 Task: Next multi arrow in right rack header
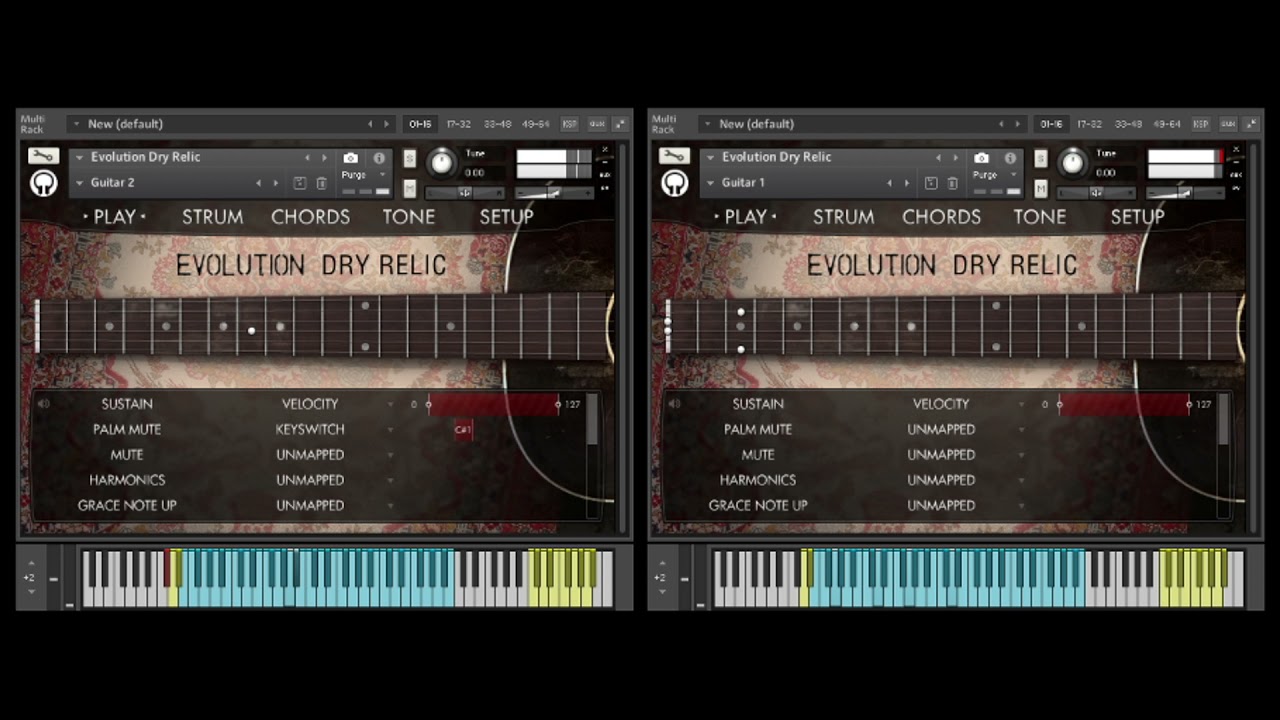pyautogui.click(x=1018, y=124)
